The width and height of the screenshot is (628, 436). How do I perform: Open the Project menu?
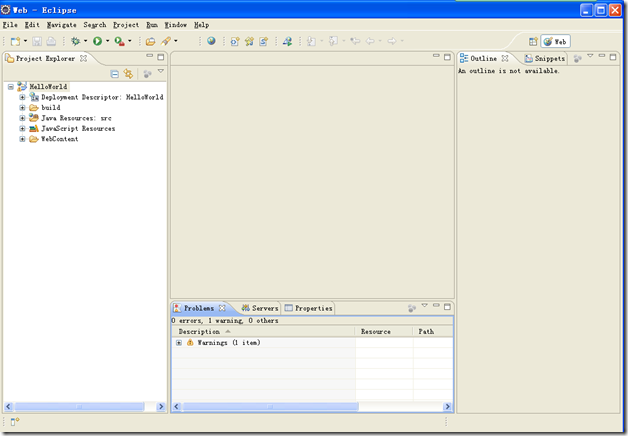click(x=126, y=25)
